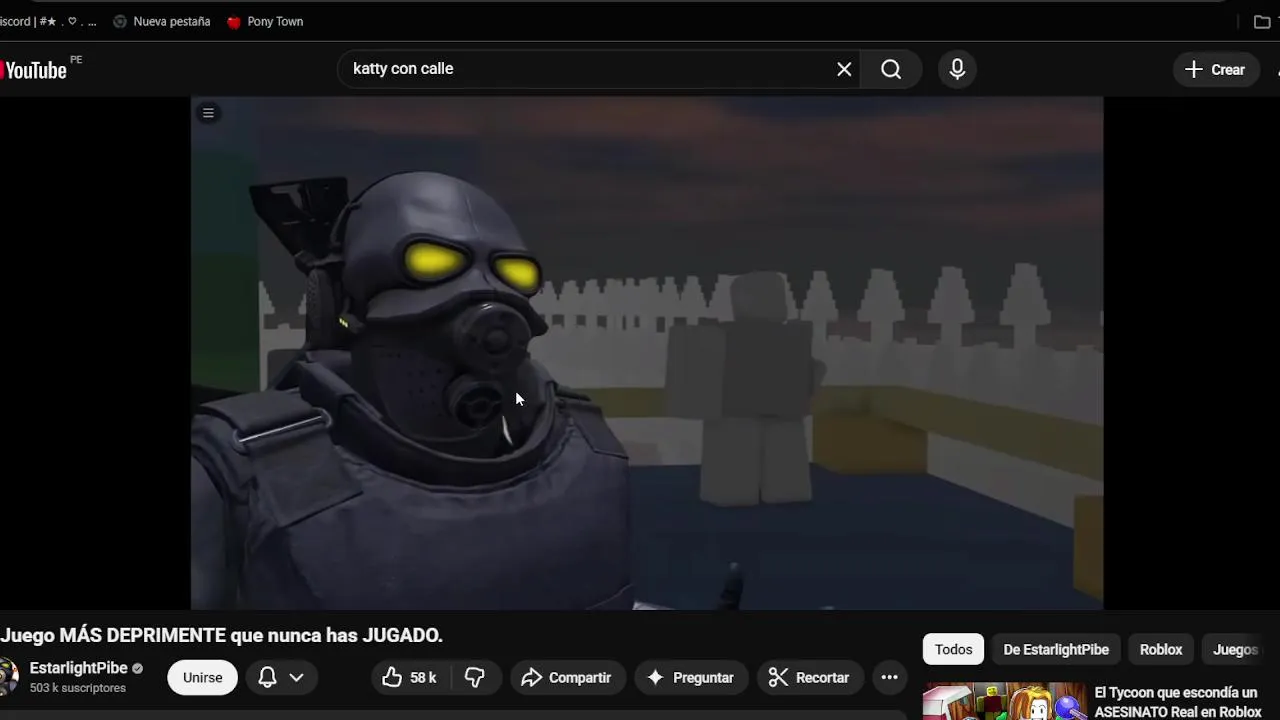Open the EstarlightPibe channel avatar
1280x720 pixels.
coord(8,677)
